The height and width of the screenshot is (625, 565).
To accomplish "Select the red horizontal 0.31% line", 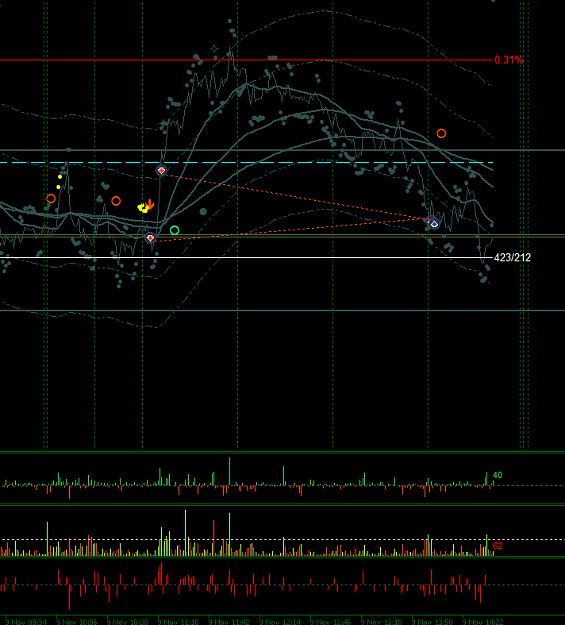I will pyautogui.click(x=246, y=60).
